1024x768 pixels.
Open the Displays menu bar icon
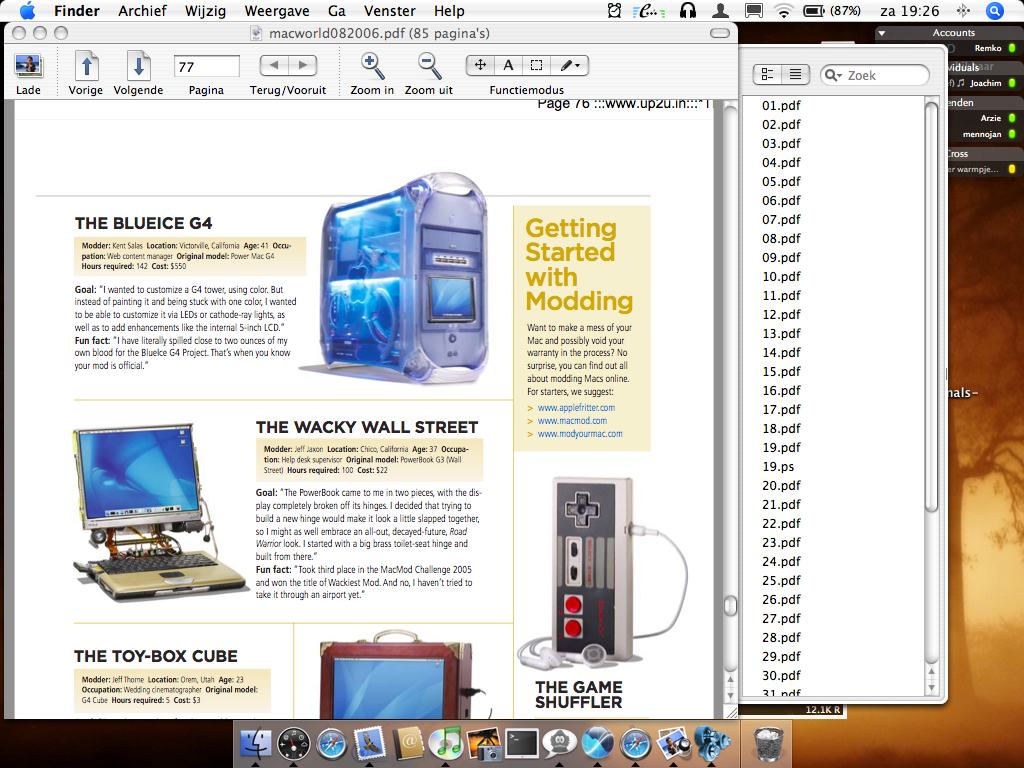[x=754, y=10]
